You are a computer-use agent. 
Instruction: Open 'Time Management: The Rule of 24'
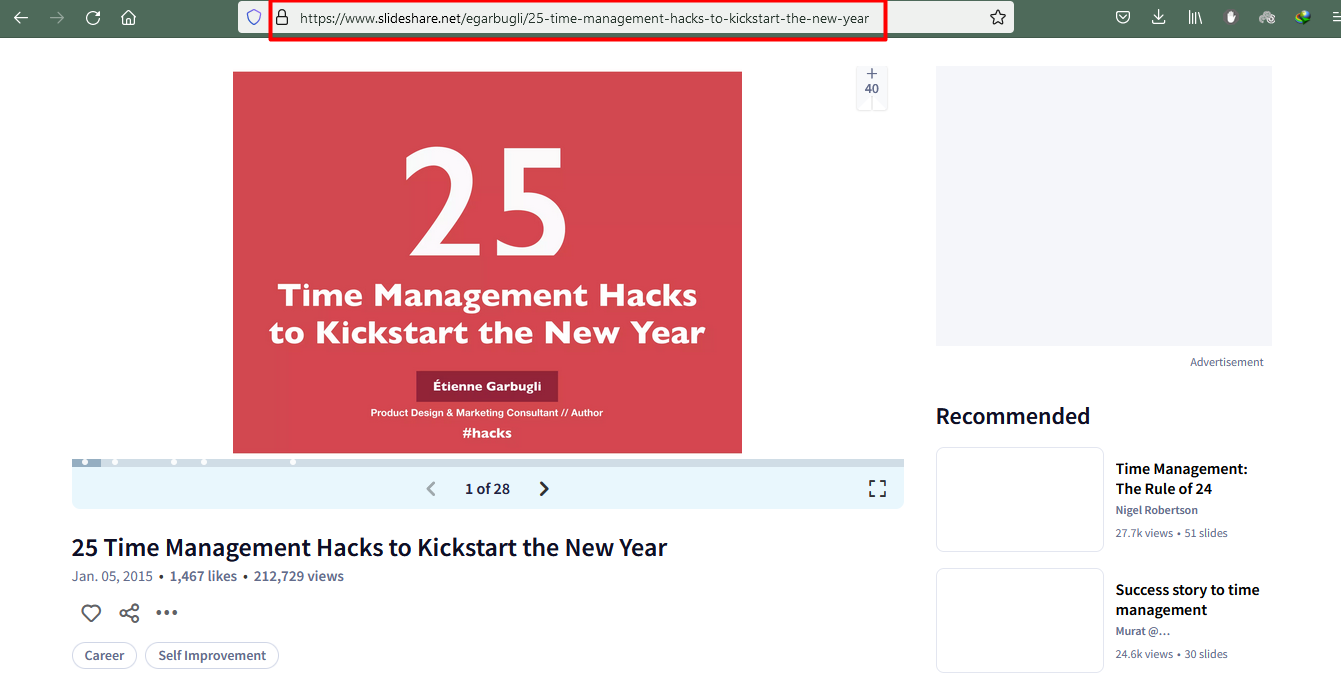click(x=1181, y=479)
